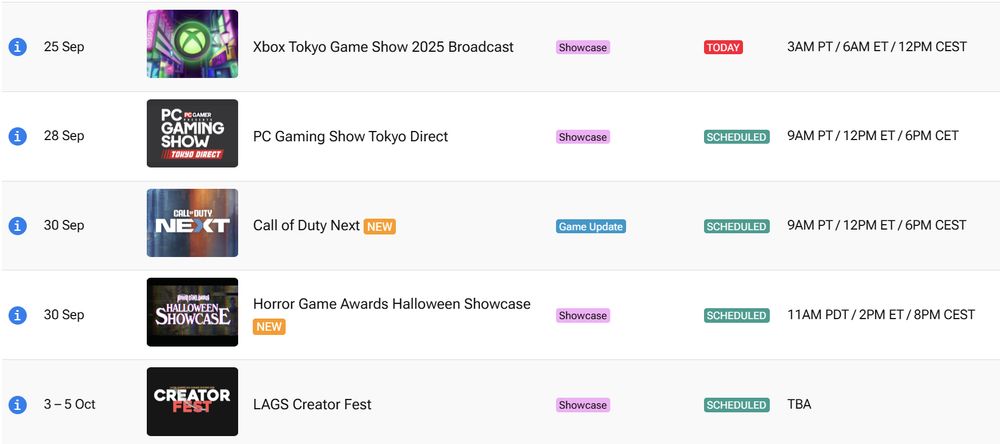Image resolution: width=1000 pixels, height=444 pixels.
Task: Click the TBA time entry
Action: (799, 404)
